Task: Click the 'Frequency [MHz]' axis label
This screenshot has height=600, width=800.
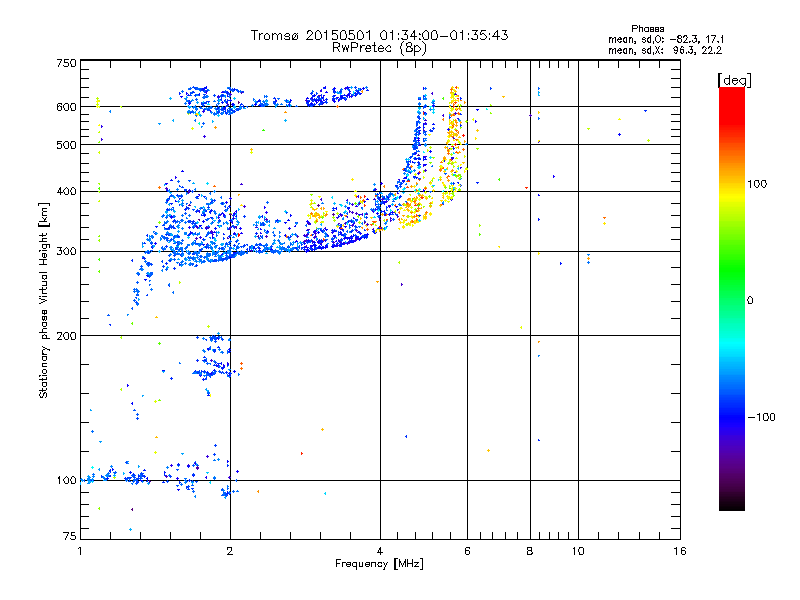Action: coord(379,564)
